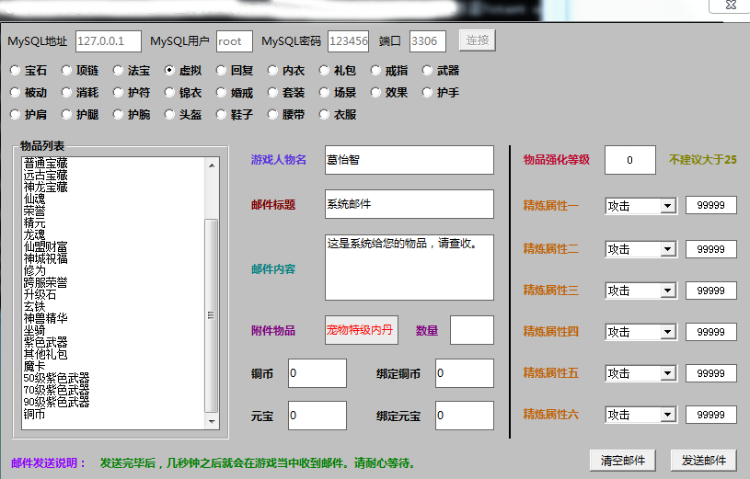Select 仙盟财富 in the item list
Image resolution: width=750 pixels, height=479 pixels.
pos(46,246)
